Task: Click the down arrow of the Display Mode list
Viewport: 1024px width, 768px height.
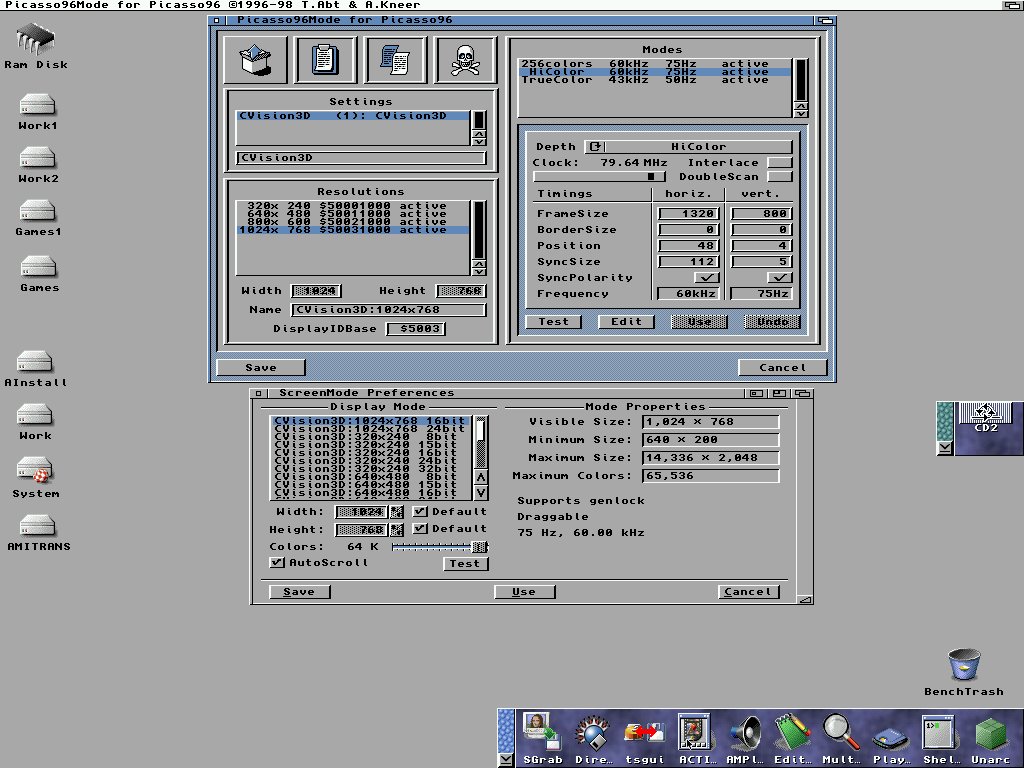Action: tap(480, 492)
